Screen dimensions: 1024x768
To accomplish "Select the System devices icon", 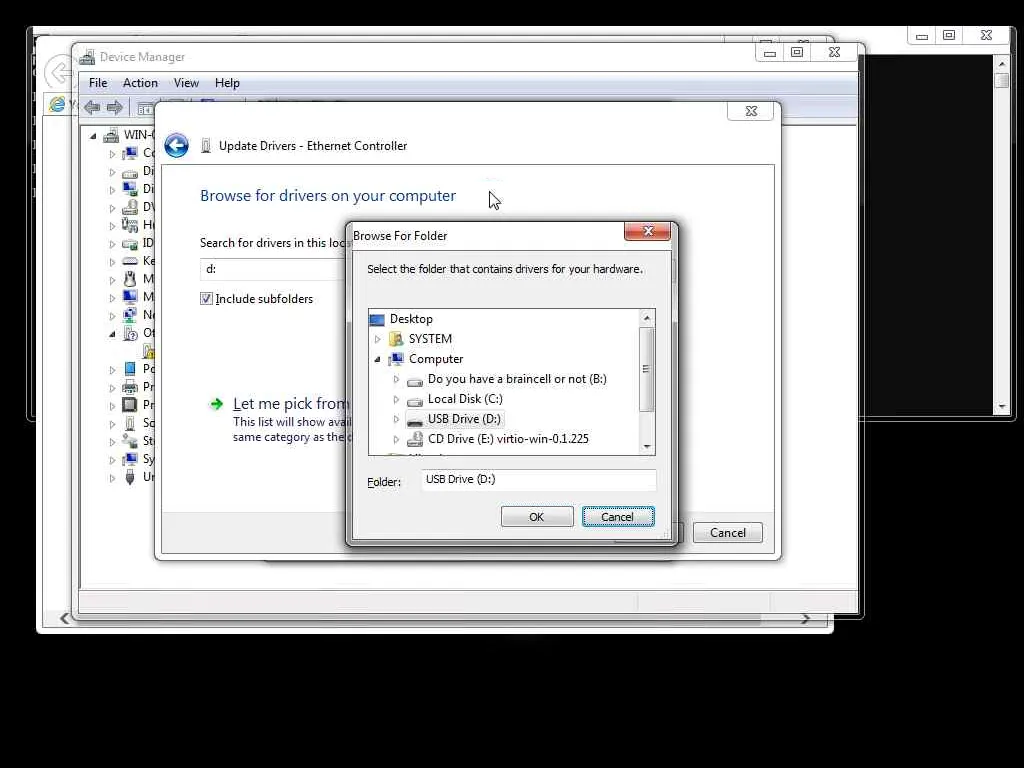I will point(130,459).
